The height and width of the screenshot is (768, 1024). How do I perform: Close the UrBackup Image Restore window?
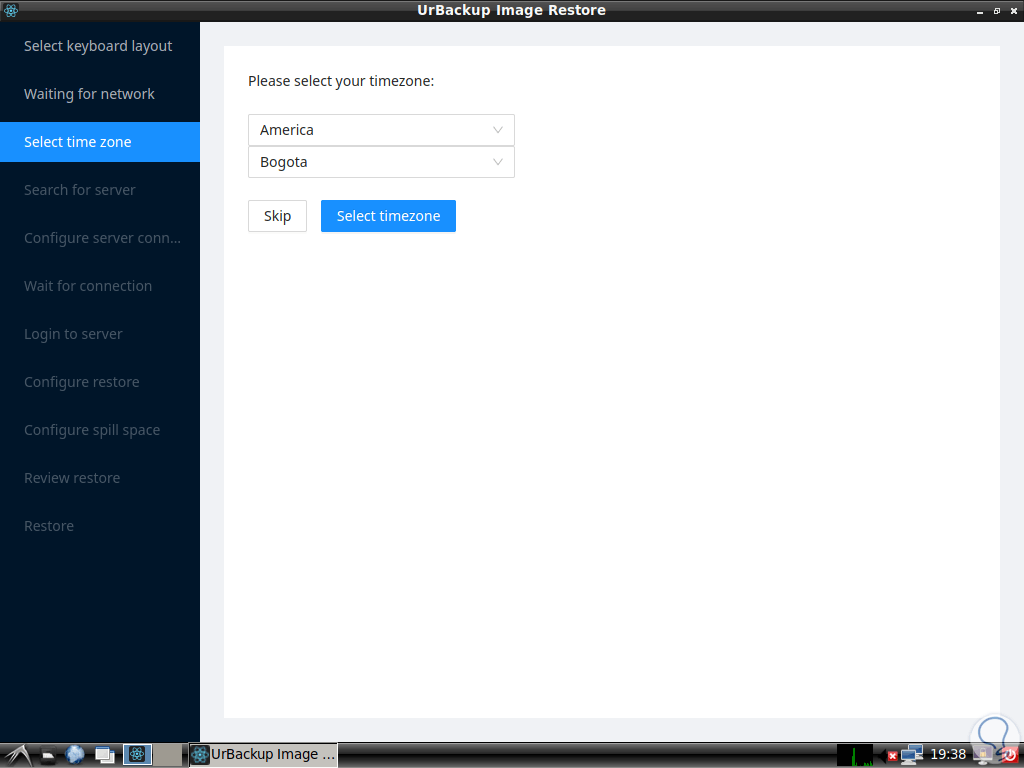1013,11
